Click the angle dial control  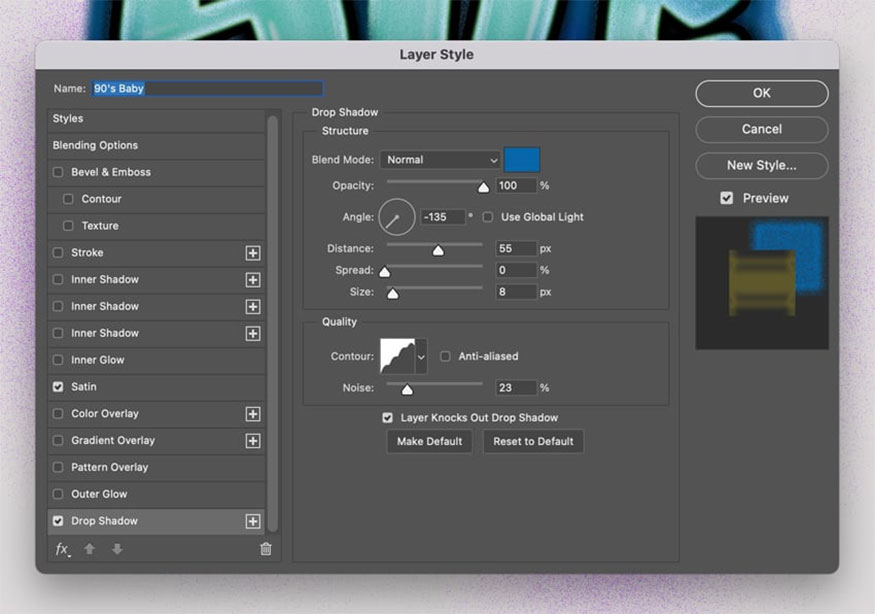[x=396, y=217]
